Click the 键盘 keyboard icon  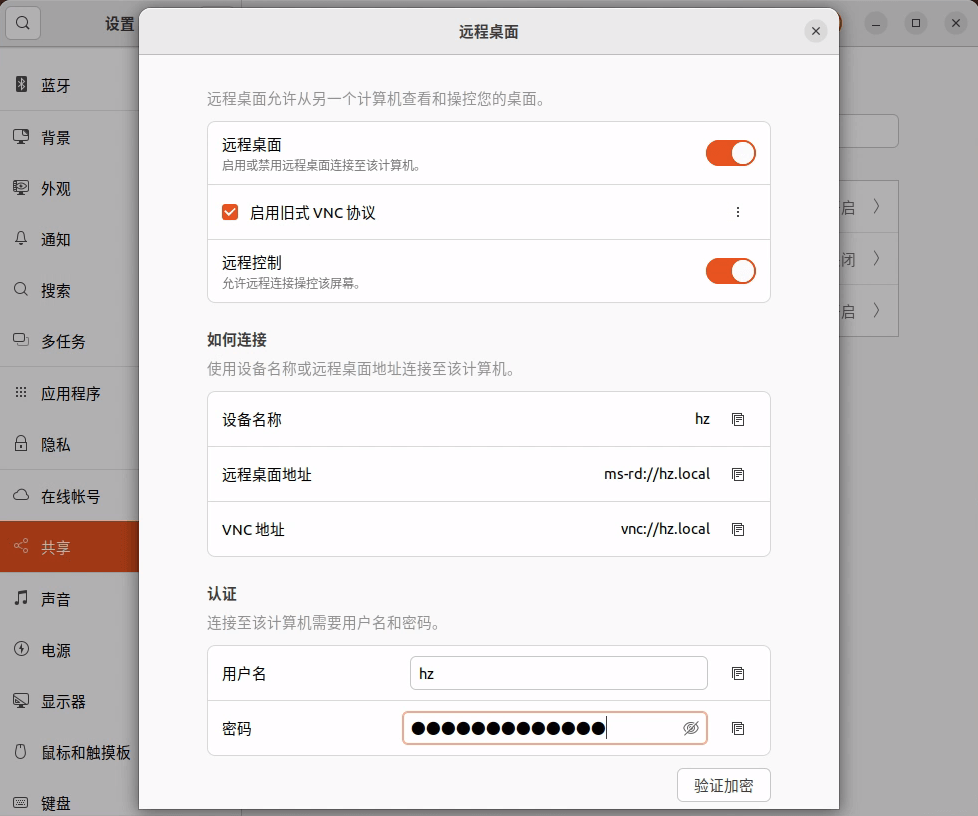pos(21,801)
